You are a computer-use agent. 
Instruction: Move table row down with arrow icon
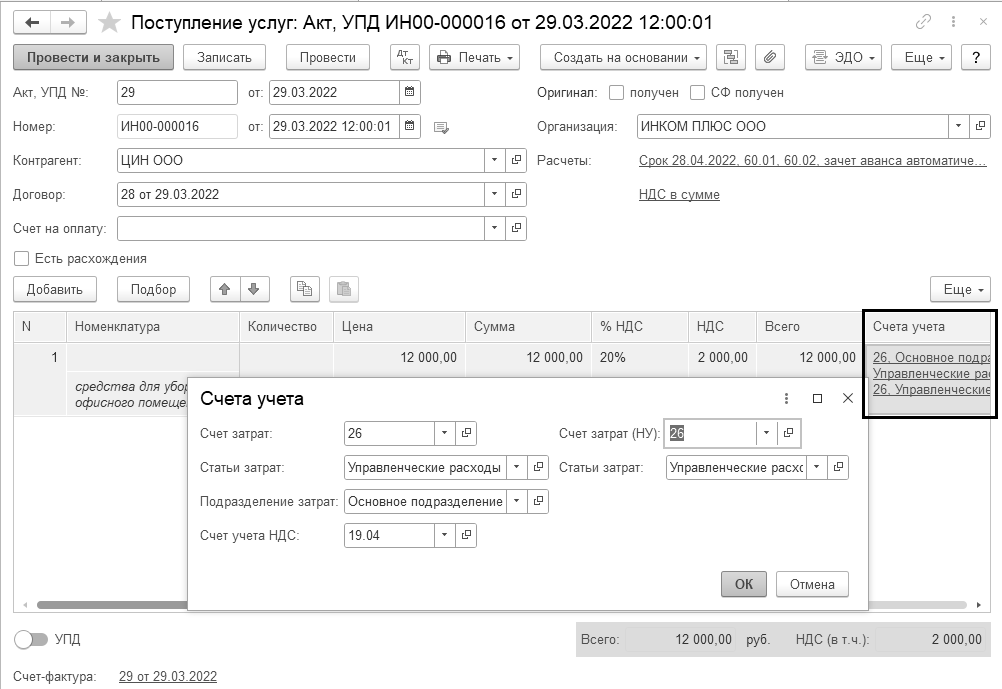254,289
